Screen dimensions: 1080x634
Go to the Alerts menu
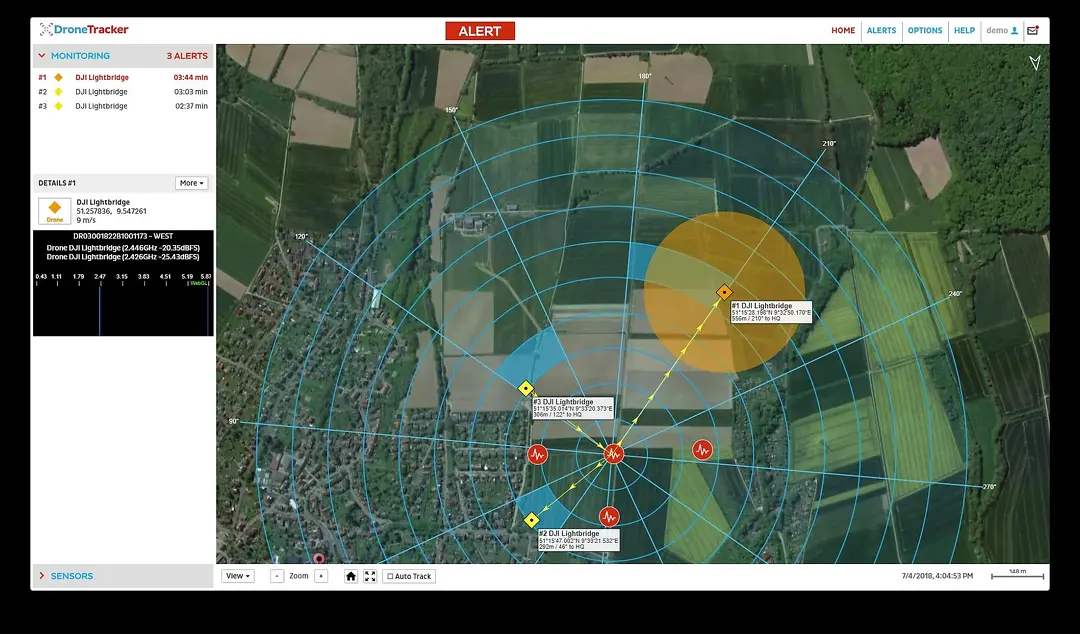coord(881,30)
